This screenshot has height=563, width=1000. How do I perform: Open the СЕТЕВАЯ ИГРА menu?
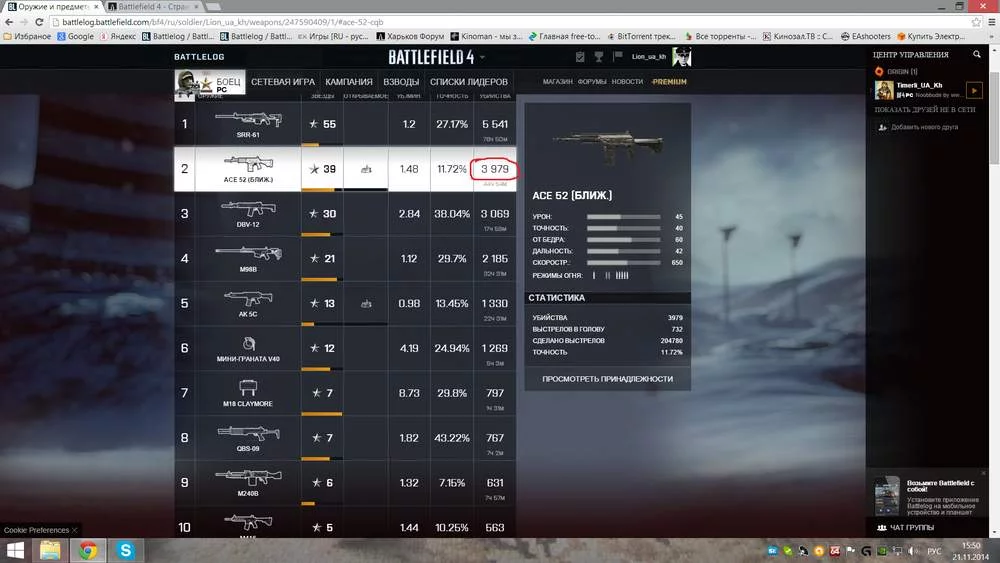(x=283, y=82)
